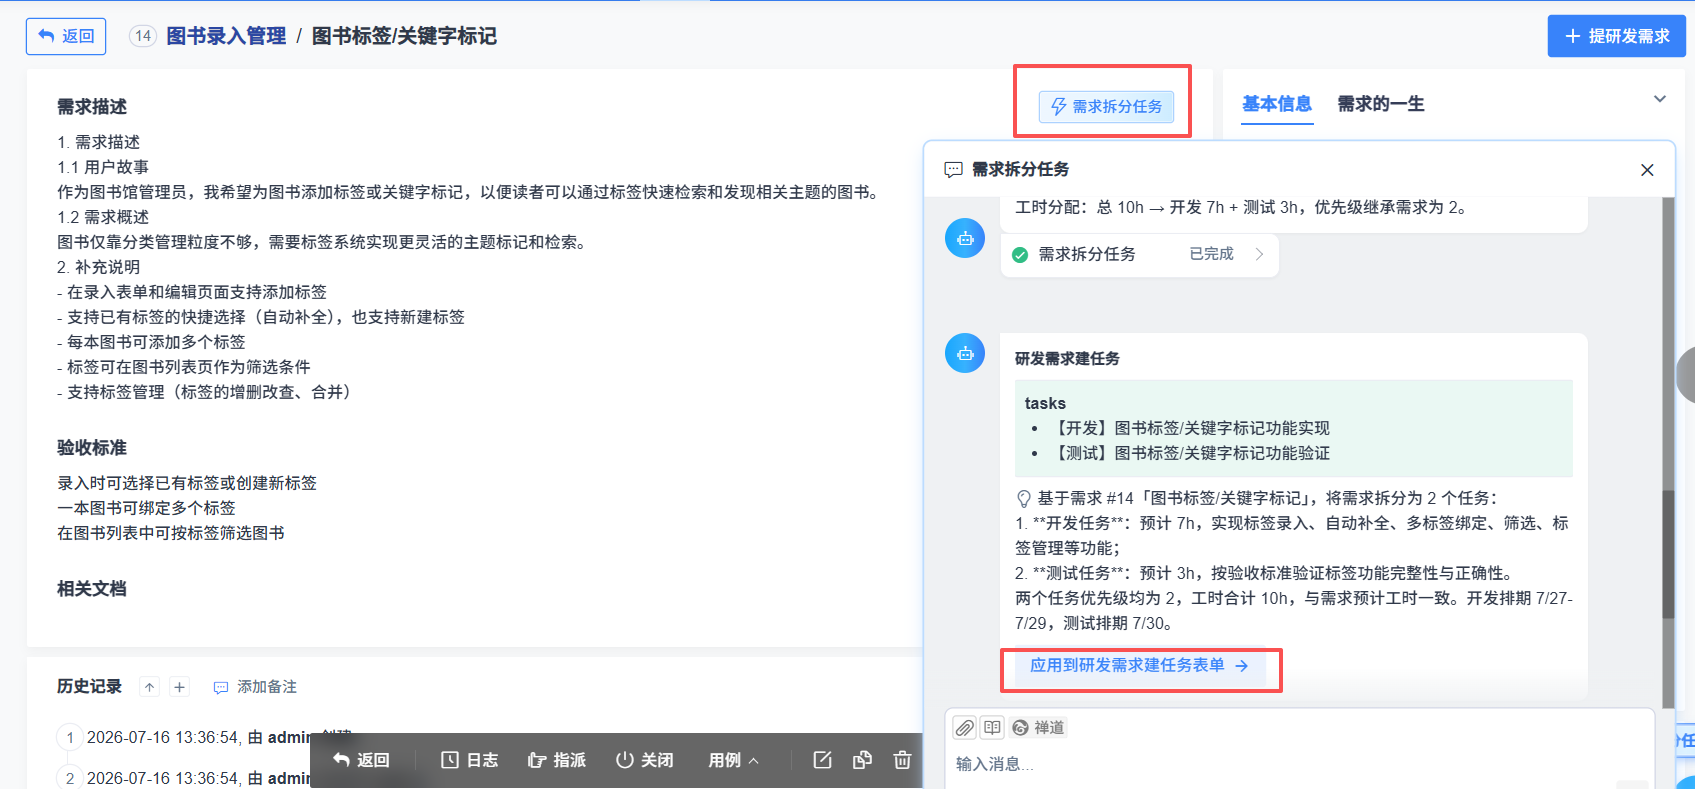
Task: Click the lightbulb icon before 基于需求 #14
Action: pyautogui.click(x=1024, y=498)
